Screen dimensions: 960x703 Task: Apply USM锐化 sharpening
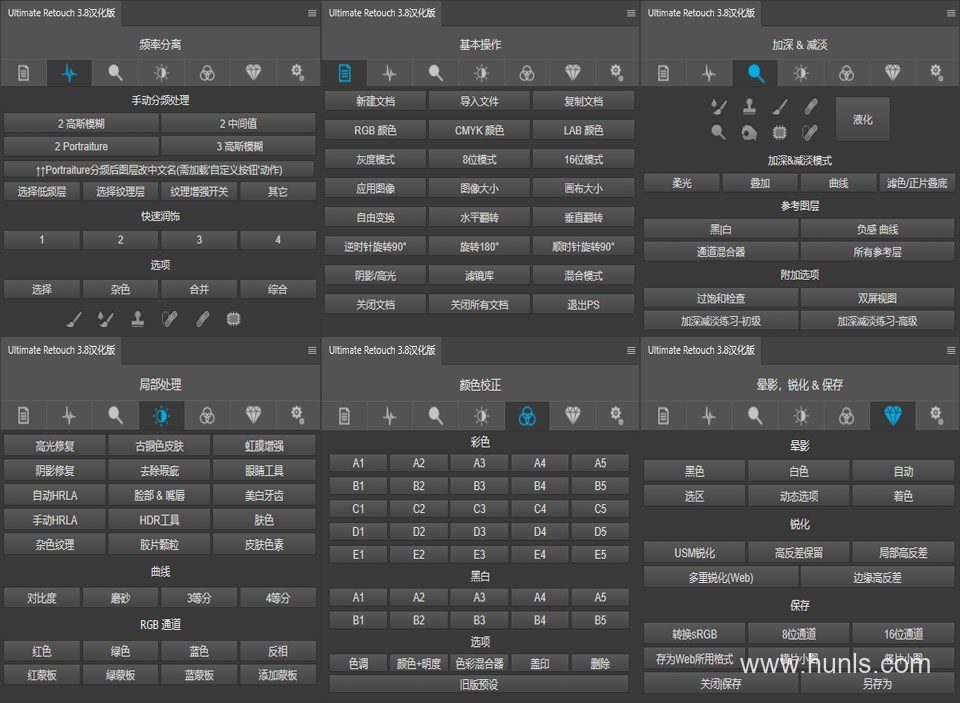pos(694,553)
